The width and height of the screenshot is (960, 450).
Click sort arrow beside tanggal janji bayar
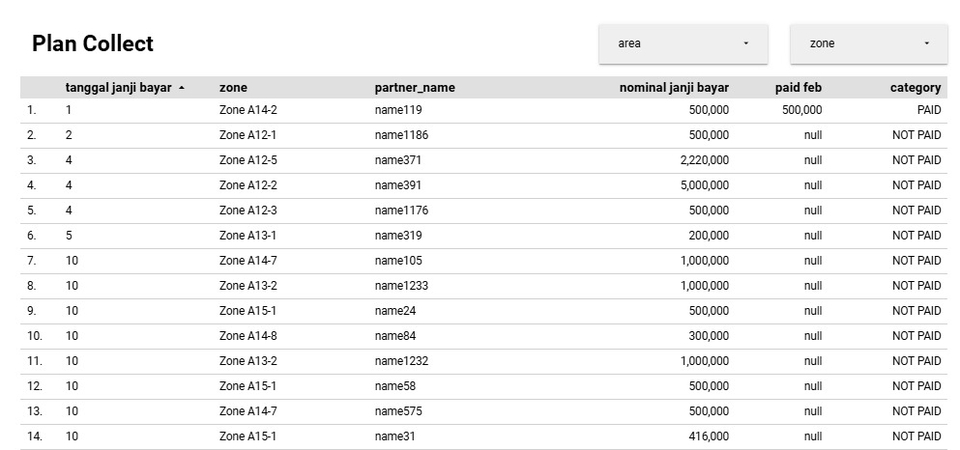(x=182, y=88)
